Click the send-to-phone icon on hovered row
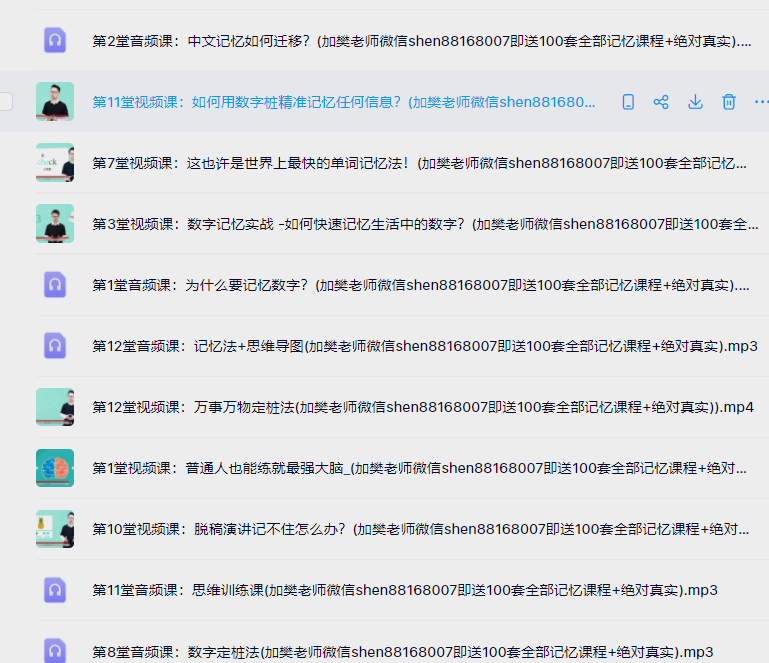This screenshot has width=769, height=663. [628, 102]
